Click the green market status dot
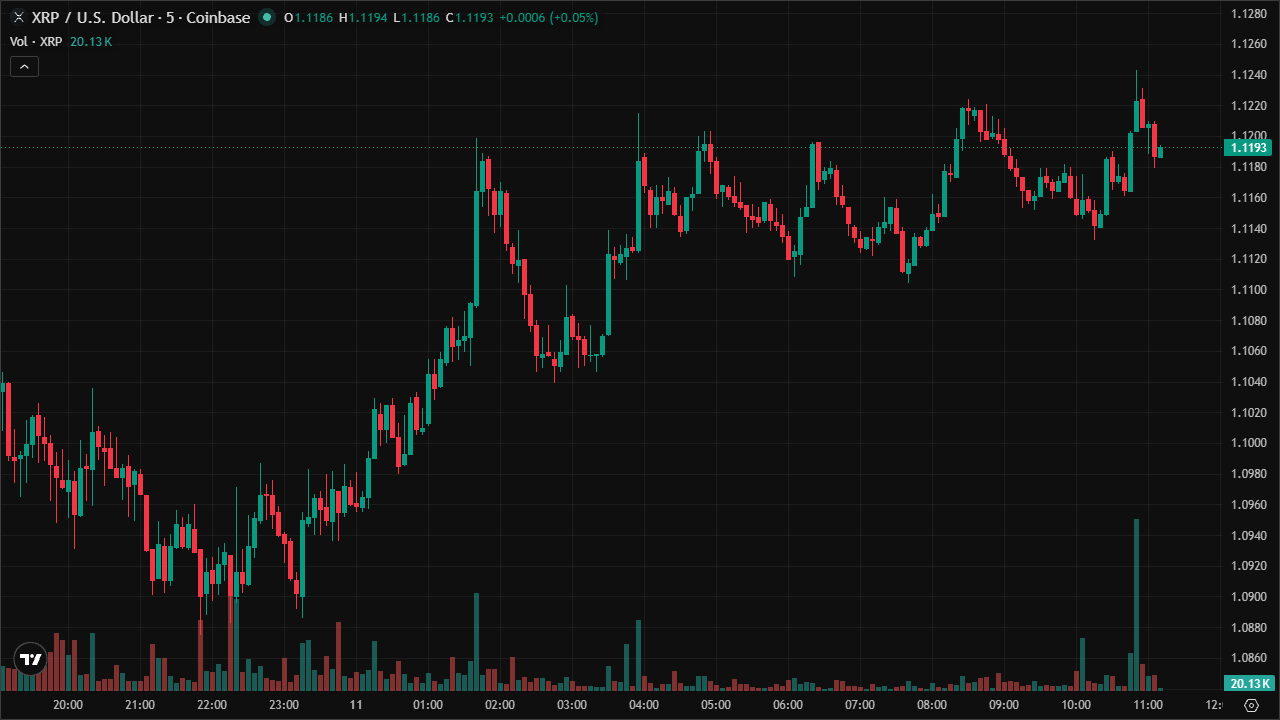This screenshot has width=1280, height=720. [x=266, y=17]
